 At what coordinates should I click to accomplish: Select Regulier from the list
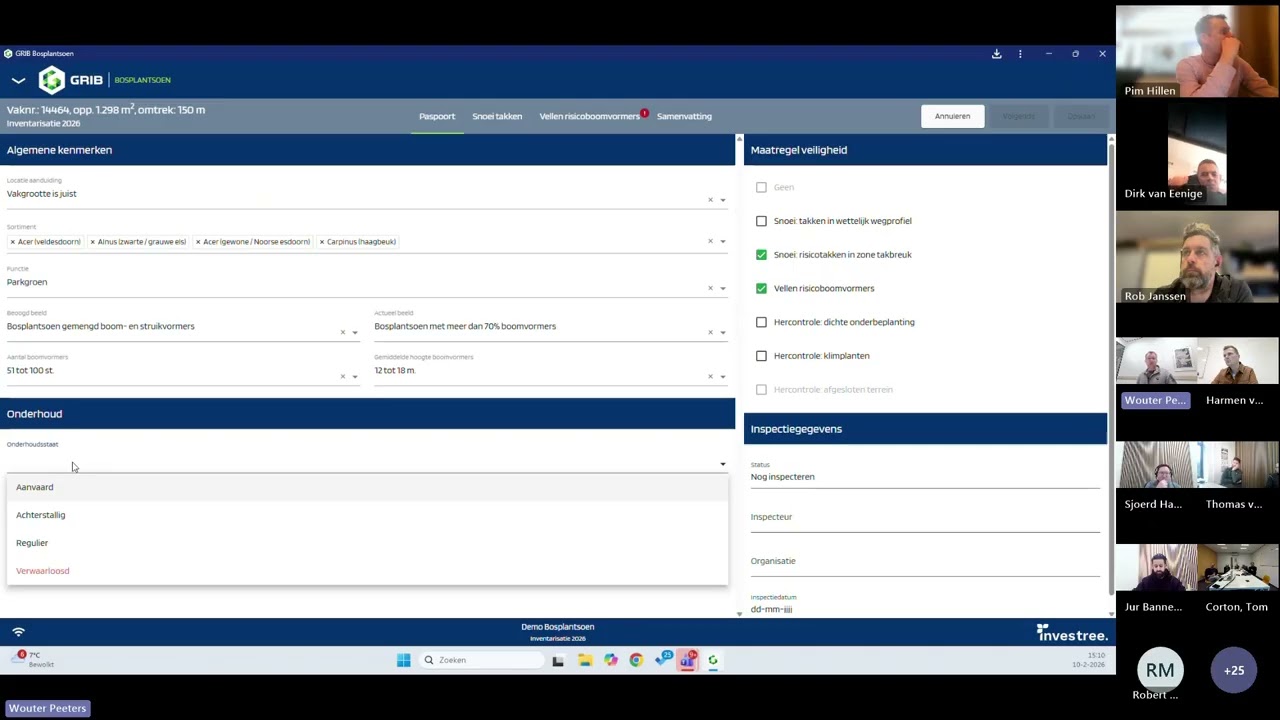(x=367, y=543)
